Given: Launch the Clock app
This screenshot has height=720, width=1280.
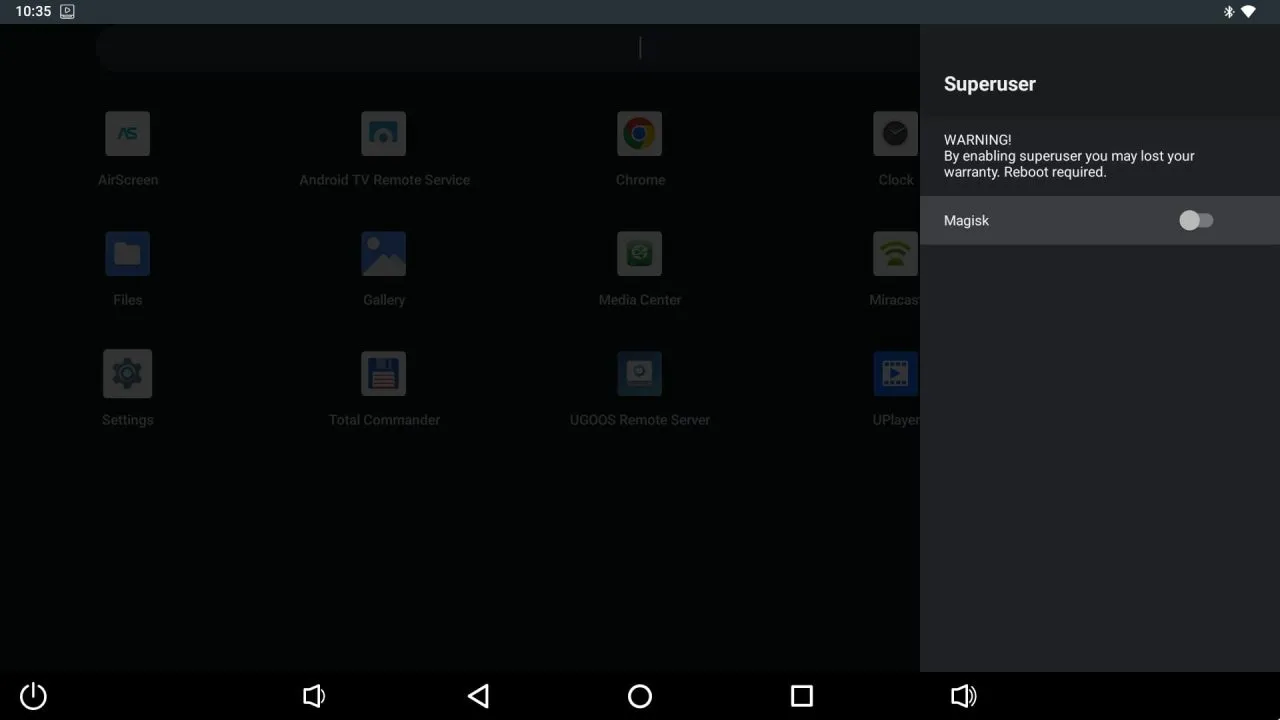Looking at the screenshot, I should click(895, 133).
